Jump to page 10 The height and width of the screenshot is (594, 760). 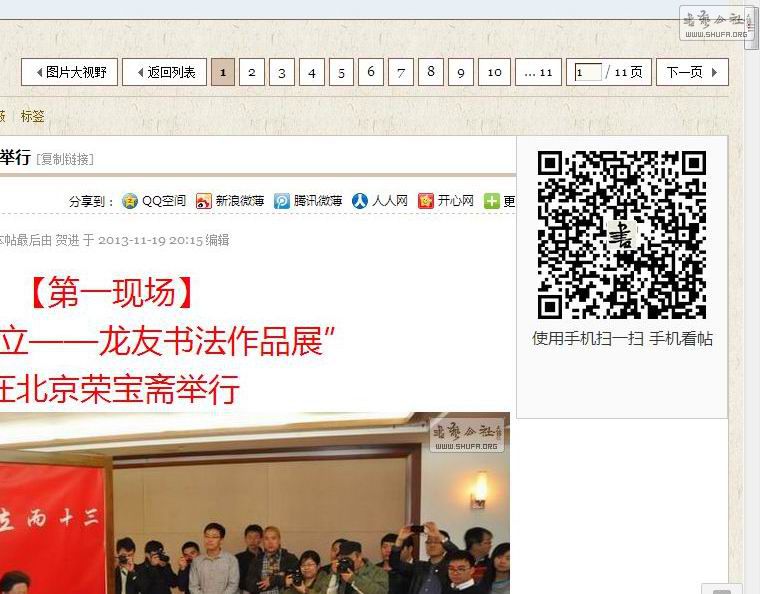[x=494, y=72]
